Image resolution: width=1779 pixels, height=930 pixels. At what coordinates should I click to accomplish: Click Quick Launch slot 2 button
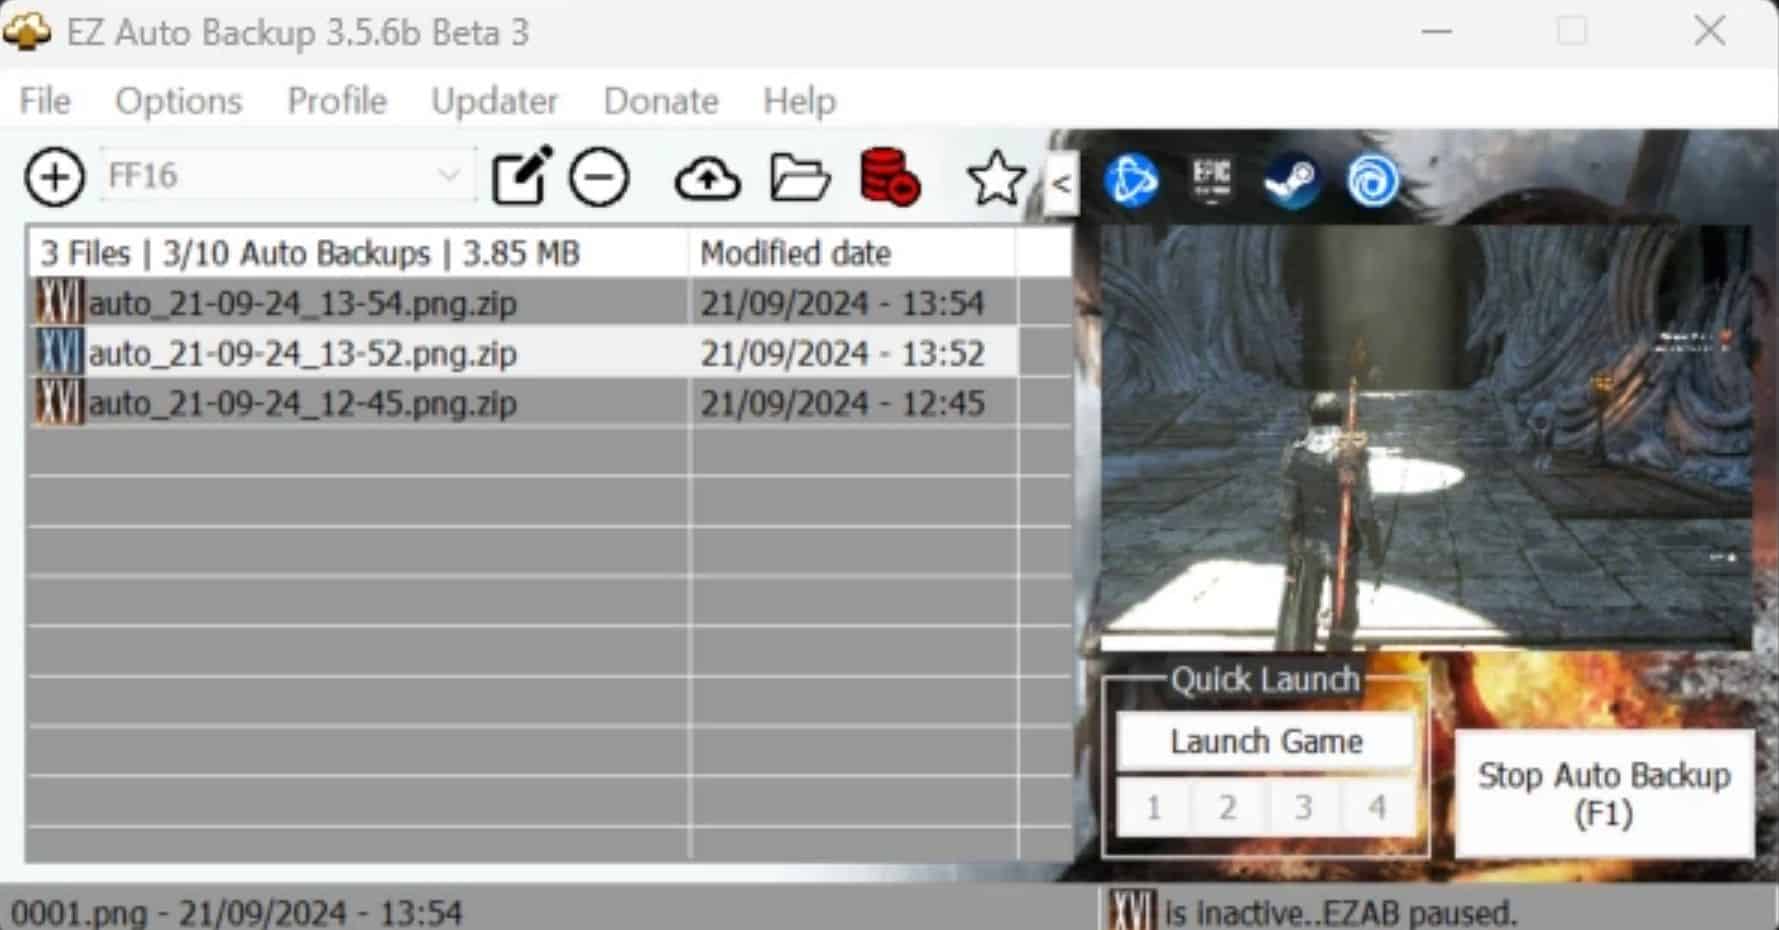pyautogui.click(x=1229, y=806)
